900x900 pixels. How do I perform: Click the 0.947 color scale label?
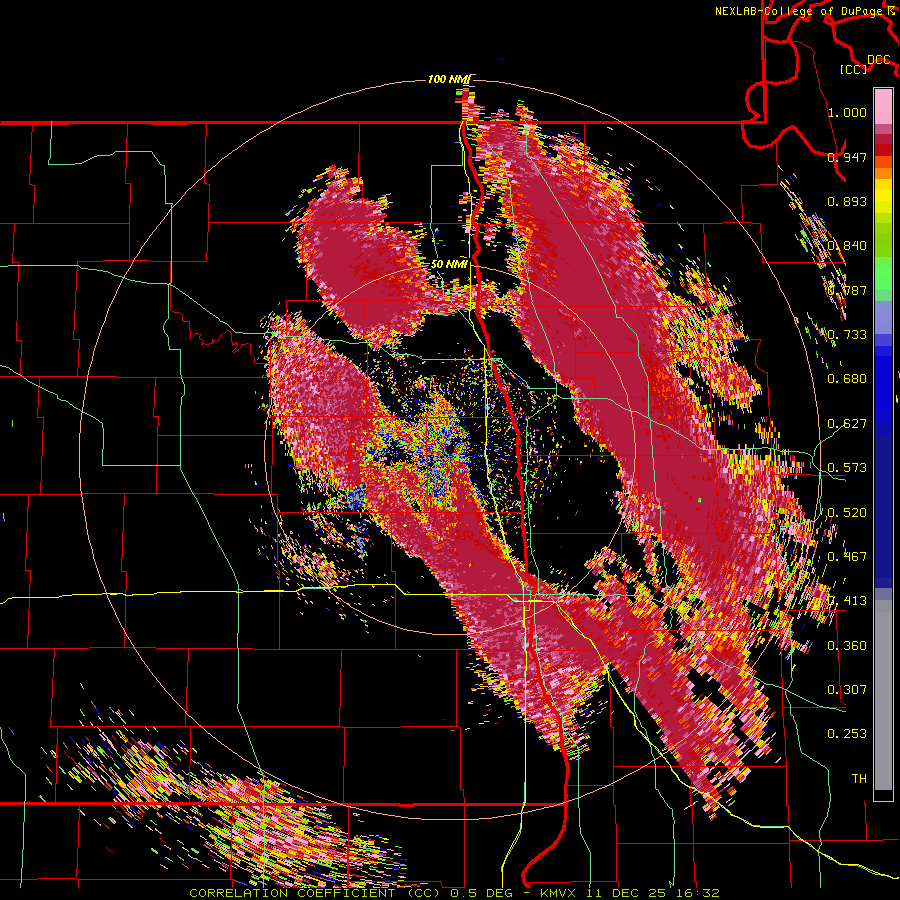(x=847, y=157)
